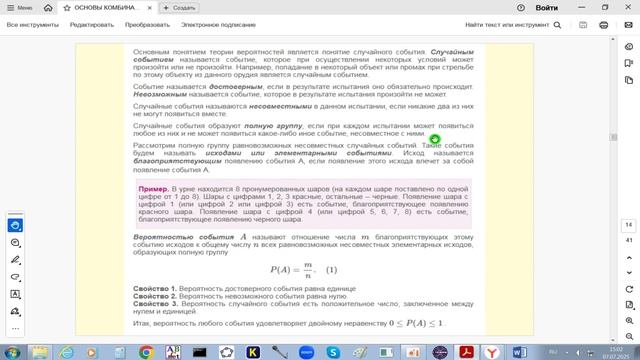640x360 pixels.
Task: Select the freehand draw lasso tool
Action: coord(15,277)
